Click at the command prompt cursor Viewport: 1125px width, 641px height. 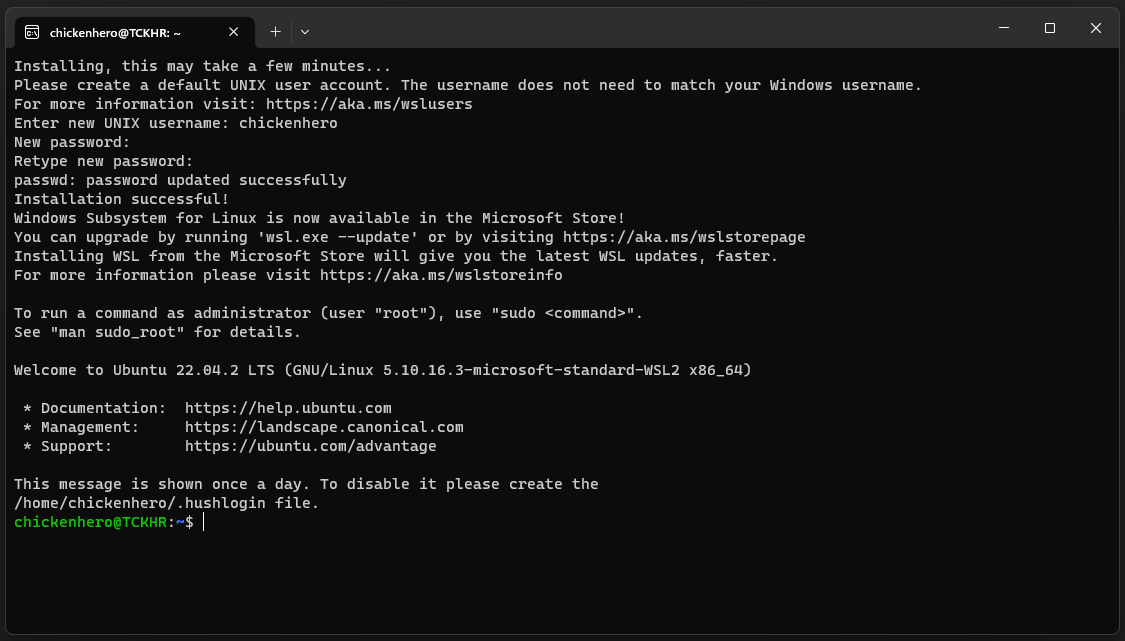(204, 522)
